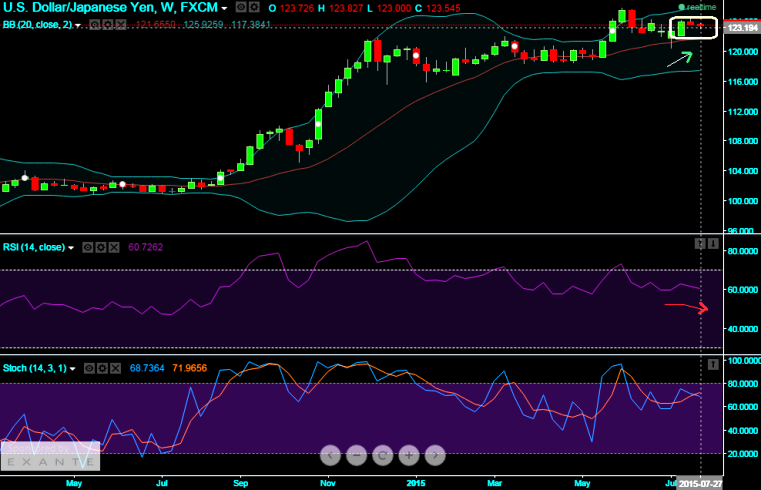
Task: Click the Sep label on time axis
Action: (x=241, y=483)
